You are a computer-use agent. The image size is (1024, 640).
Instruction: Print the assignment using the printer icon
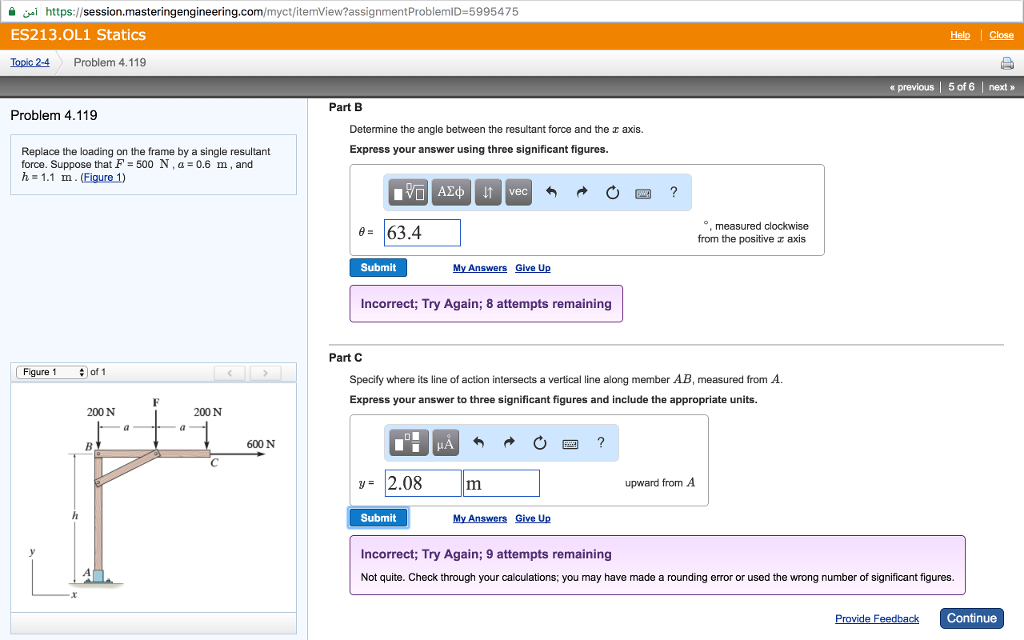click(1008, 61)
